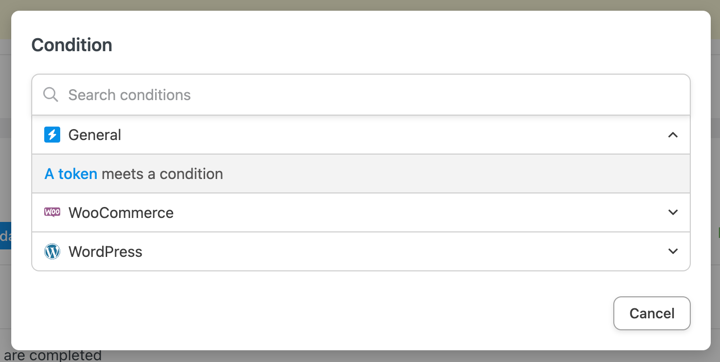Click the blue "A token" text
Viewport: 720px width, 362px height.
(71, 174)
